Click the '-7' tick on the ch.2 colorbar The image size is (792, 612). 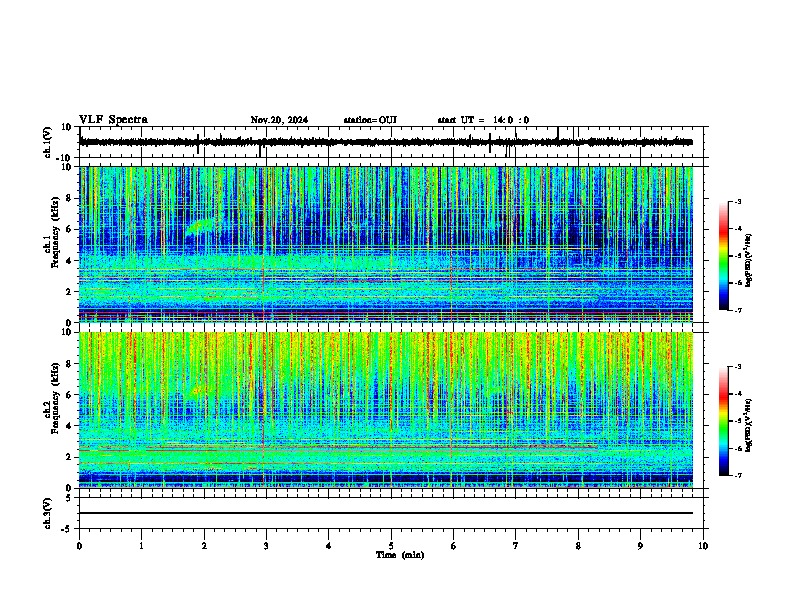click(737, 475)
